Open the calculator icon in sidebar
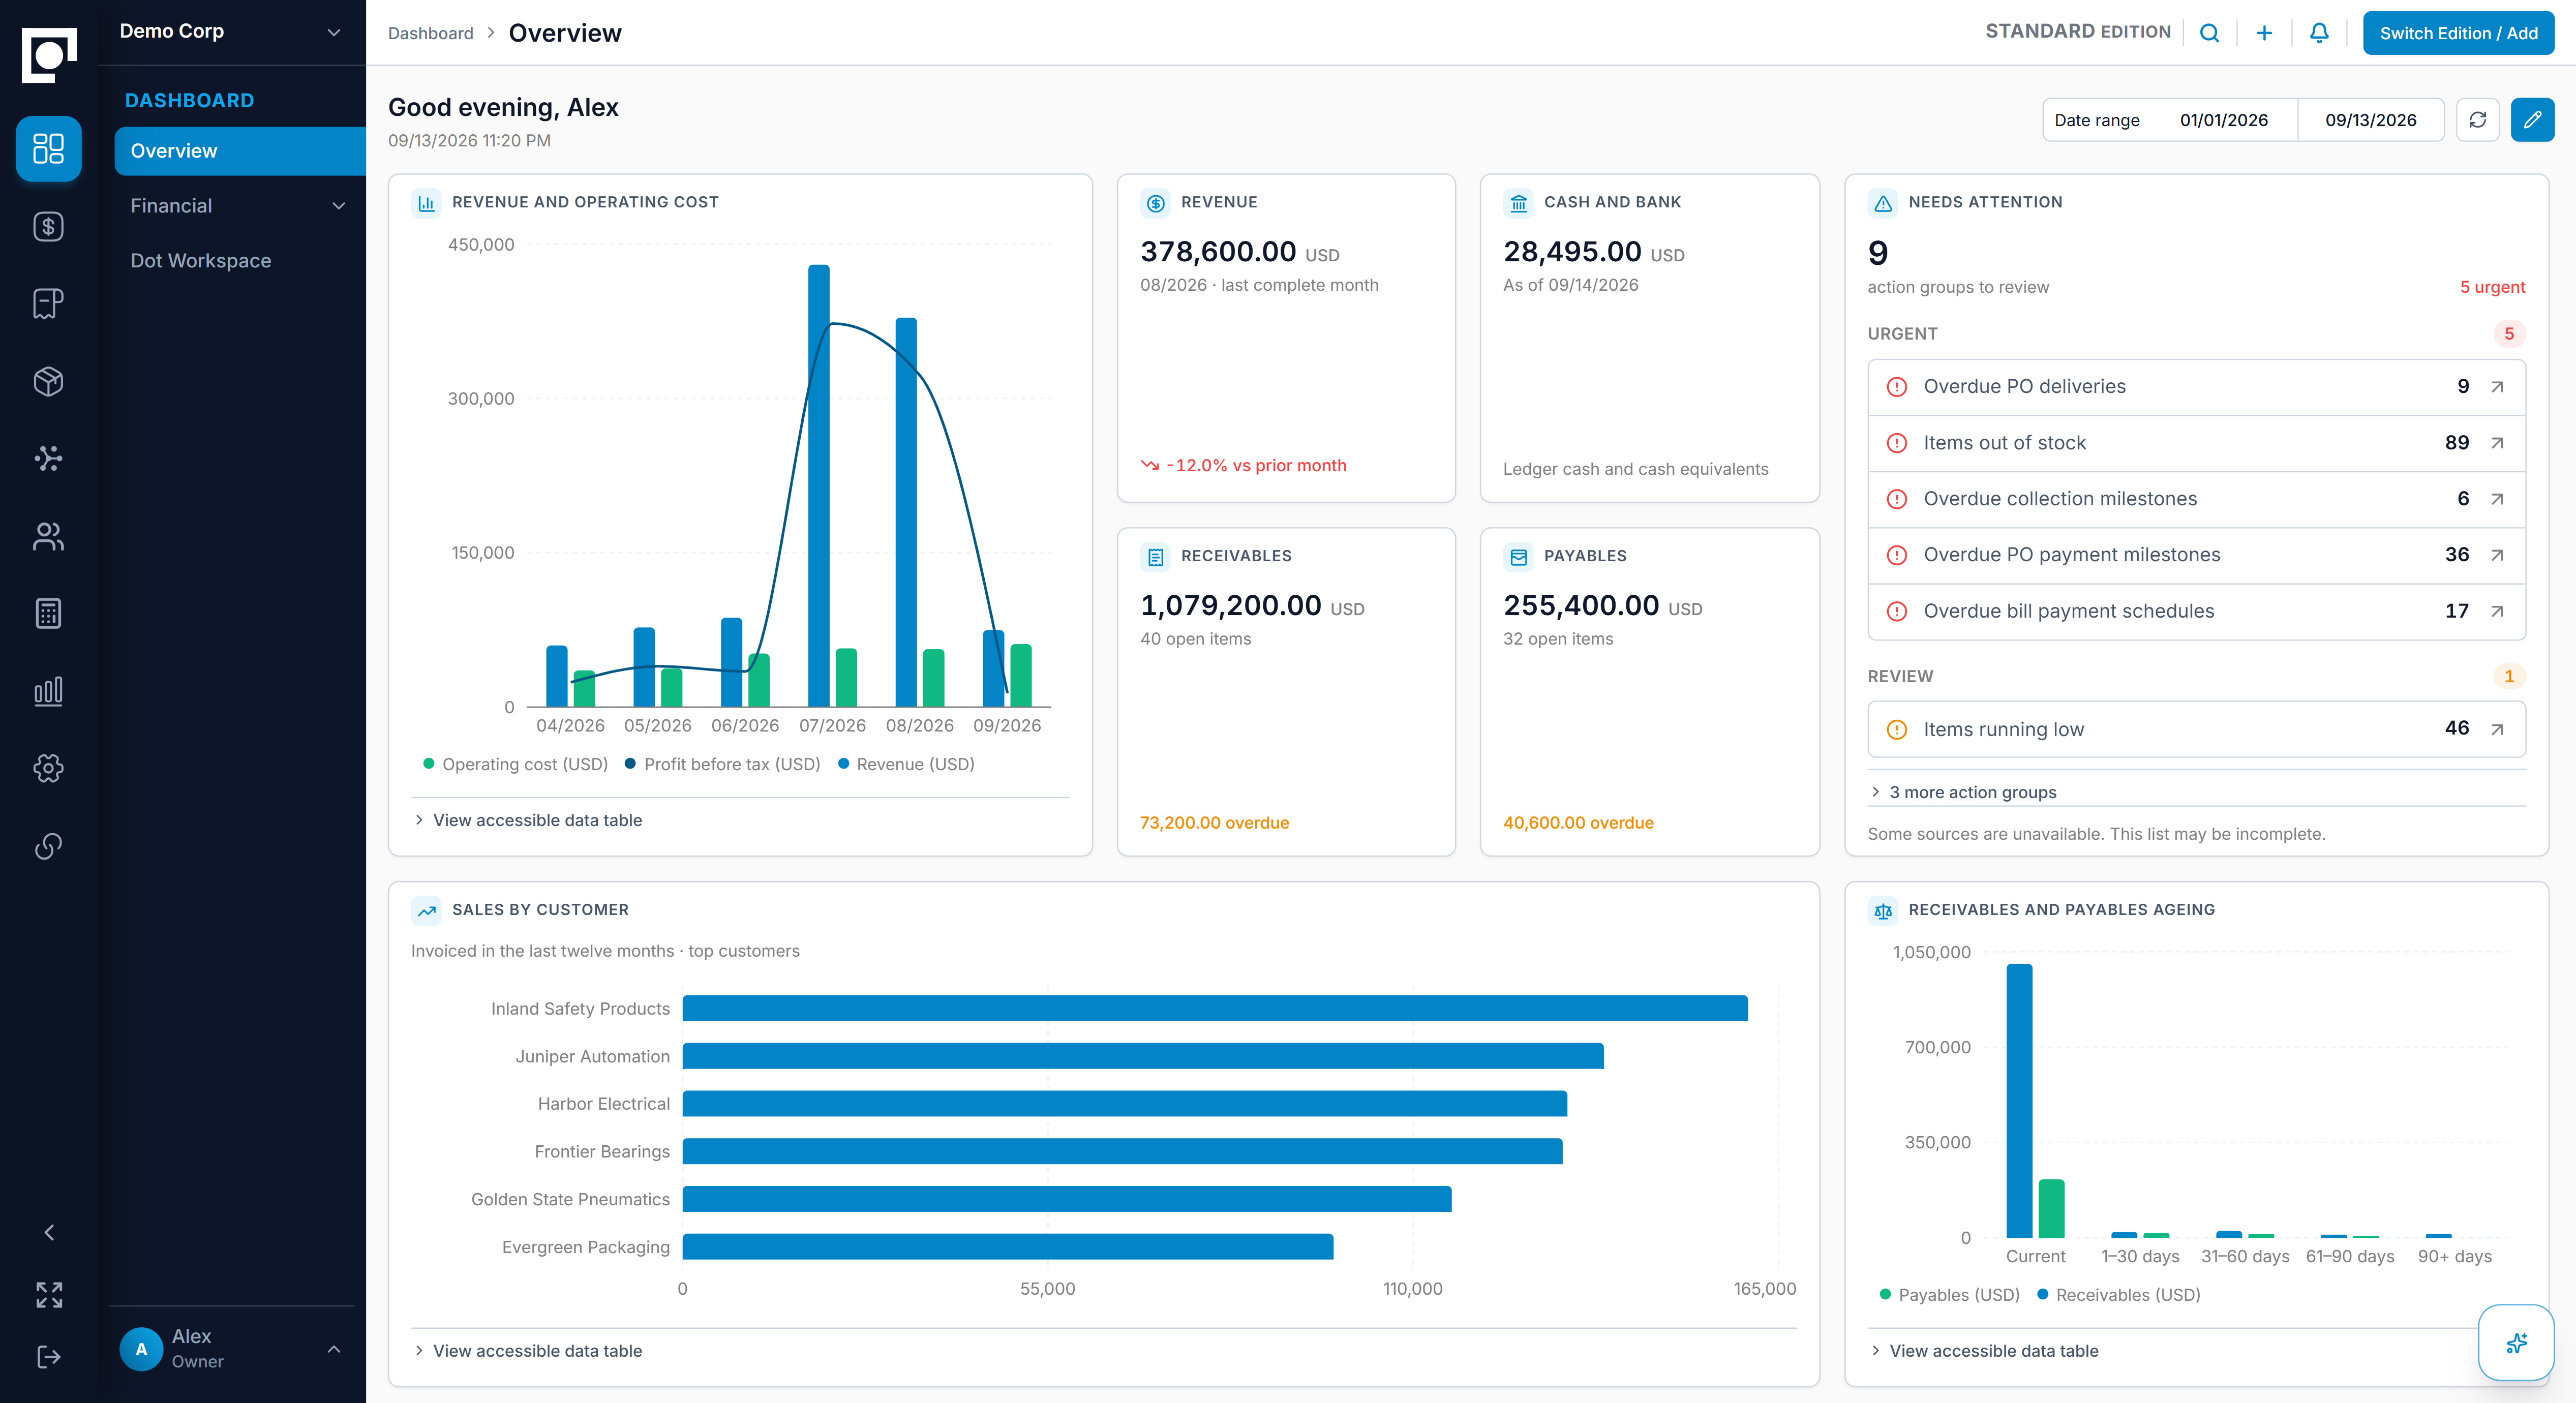This screenshot has height=1403, width=2576. coord(48,613)
